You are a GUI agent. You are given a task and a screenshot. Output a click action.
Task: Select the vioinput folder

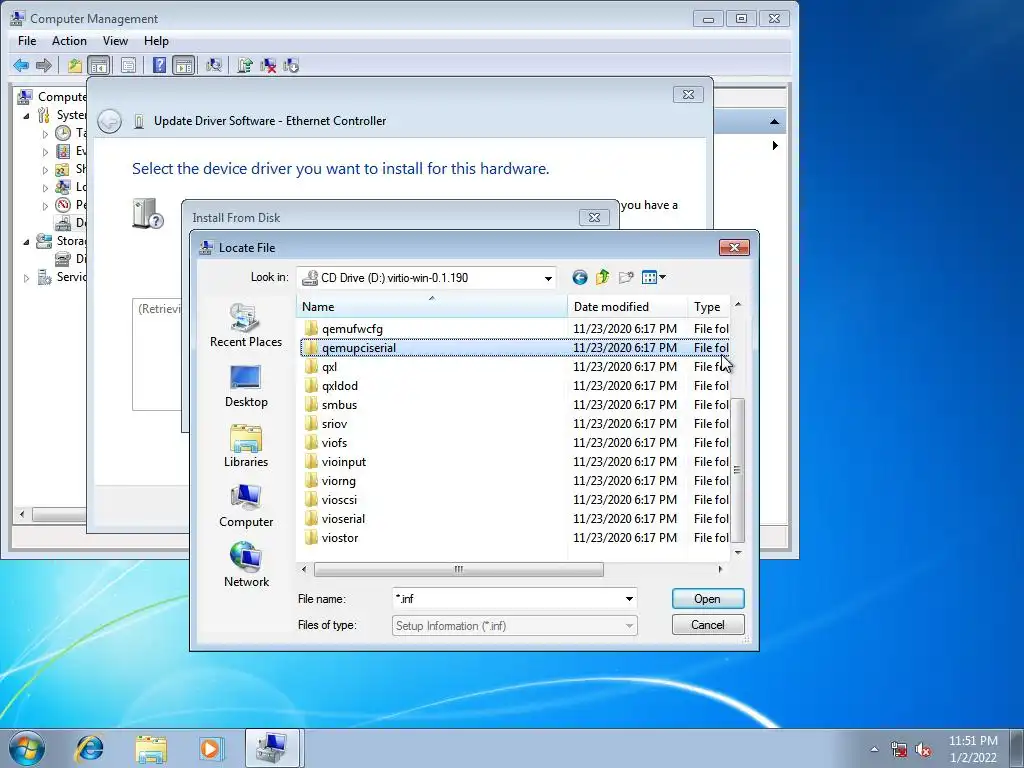[344, 462]
